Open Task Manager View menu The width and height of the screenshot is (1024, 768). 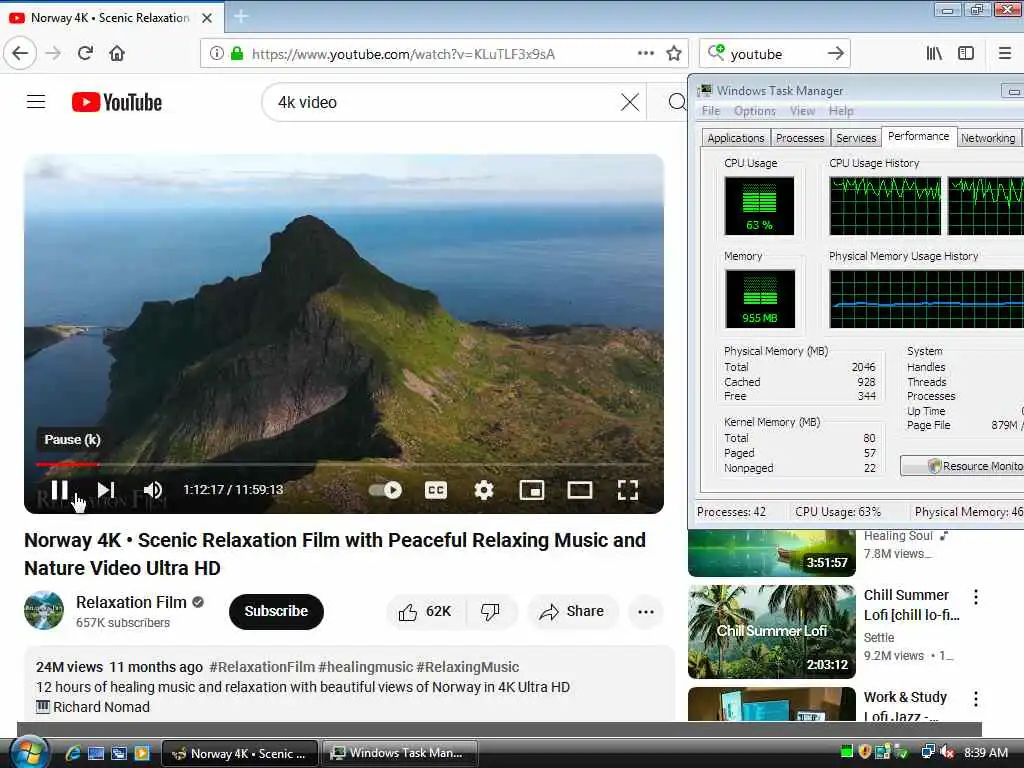802,111
